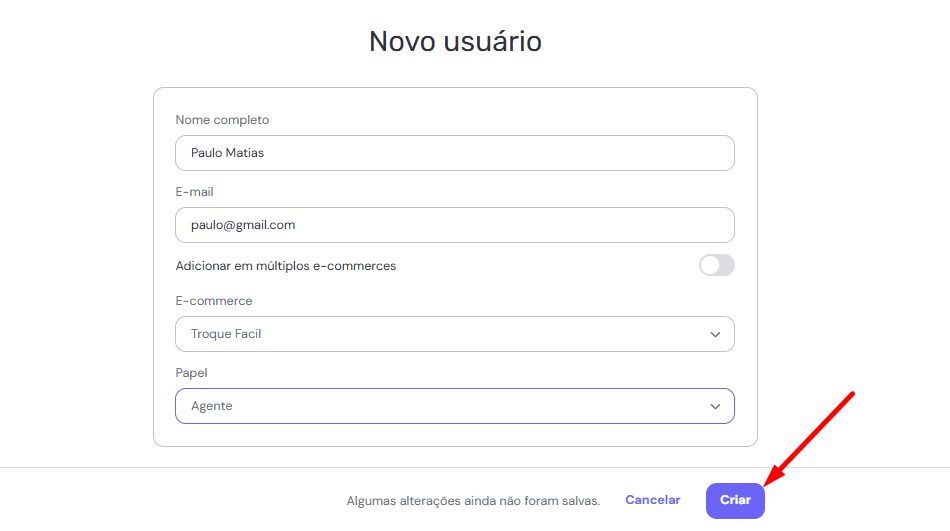Select the 'Troque Facil' e-commerce value

[x=226, y=334]
